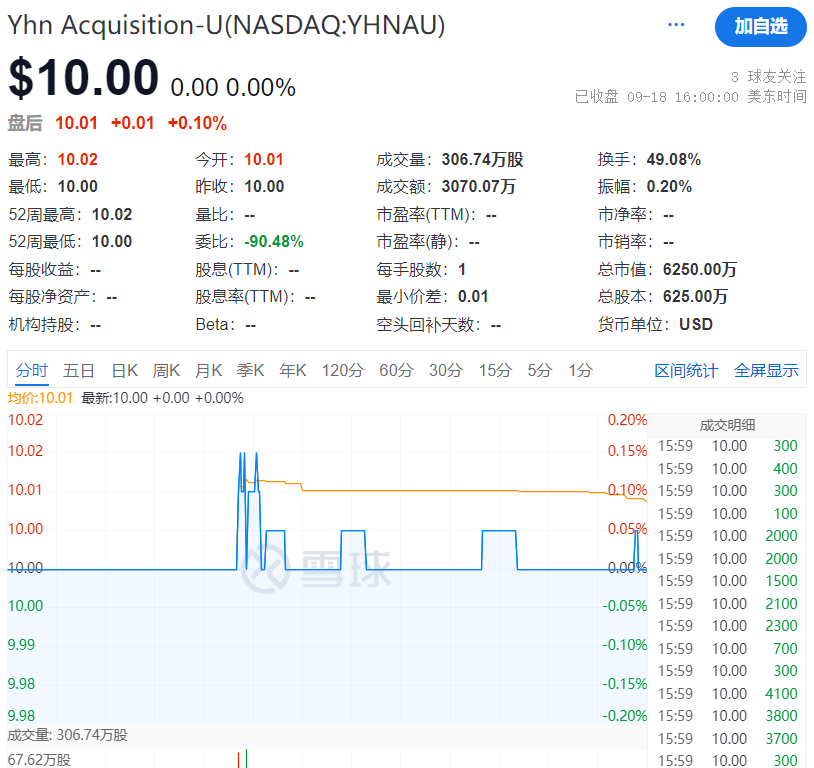Activate 全屏显示 fullscreen display
Image resolution: width=814 pixels, height=768 pixels.
766,369
